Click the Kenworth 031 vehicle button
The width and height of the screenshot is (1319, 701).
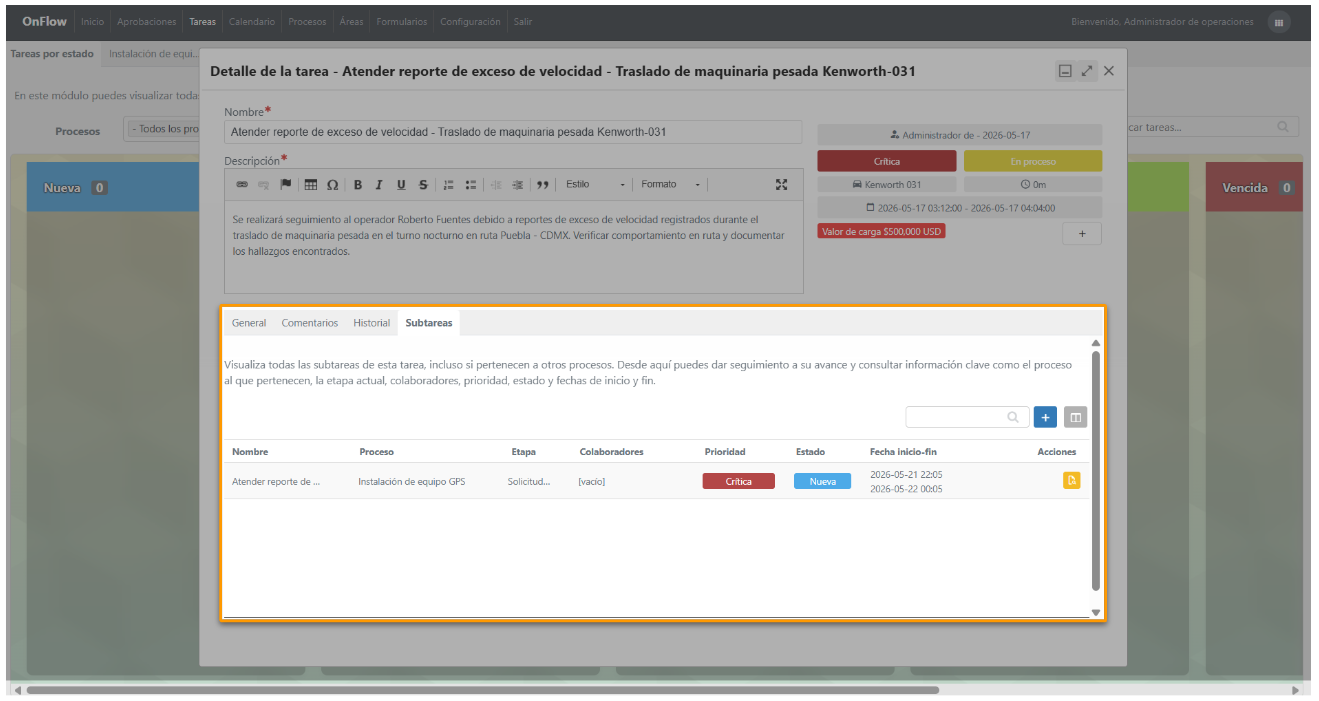[887, 185]
